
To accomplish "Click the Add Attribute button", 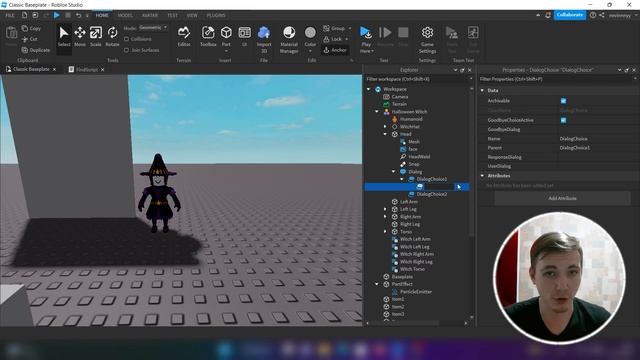I will tap(562, 198).
